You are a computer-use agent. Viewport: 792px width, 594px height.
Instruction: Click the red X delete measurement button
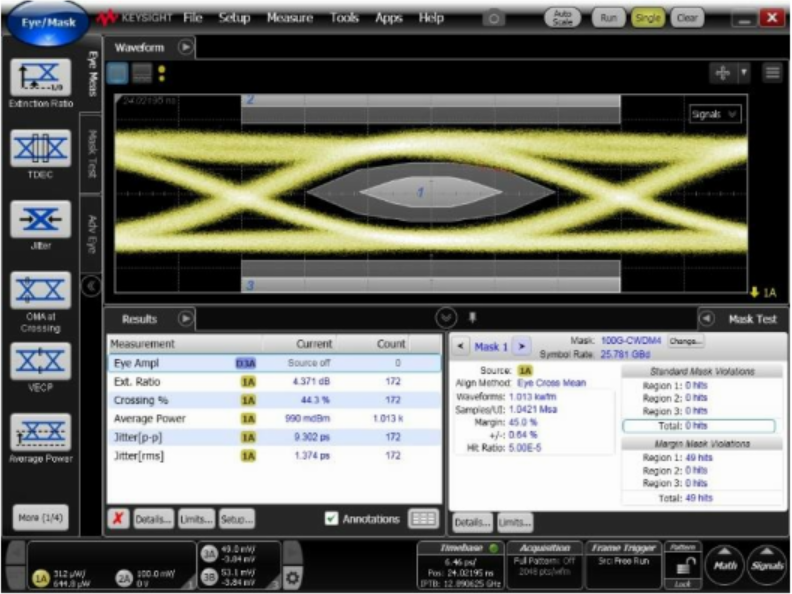point(118,519)
